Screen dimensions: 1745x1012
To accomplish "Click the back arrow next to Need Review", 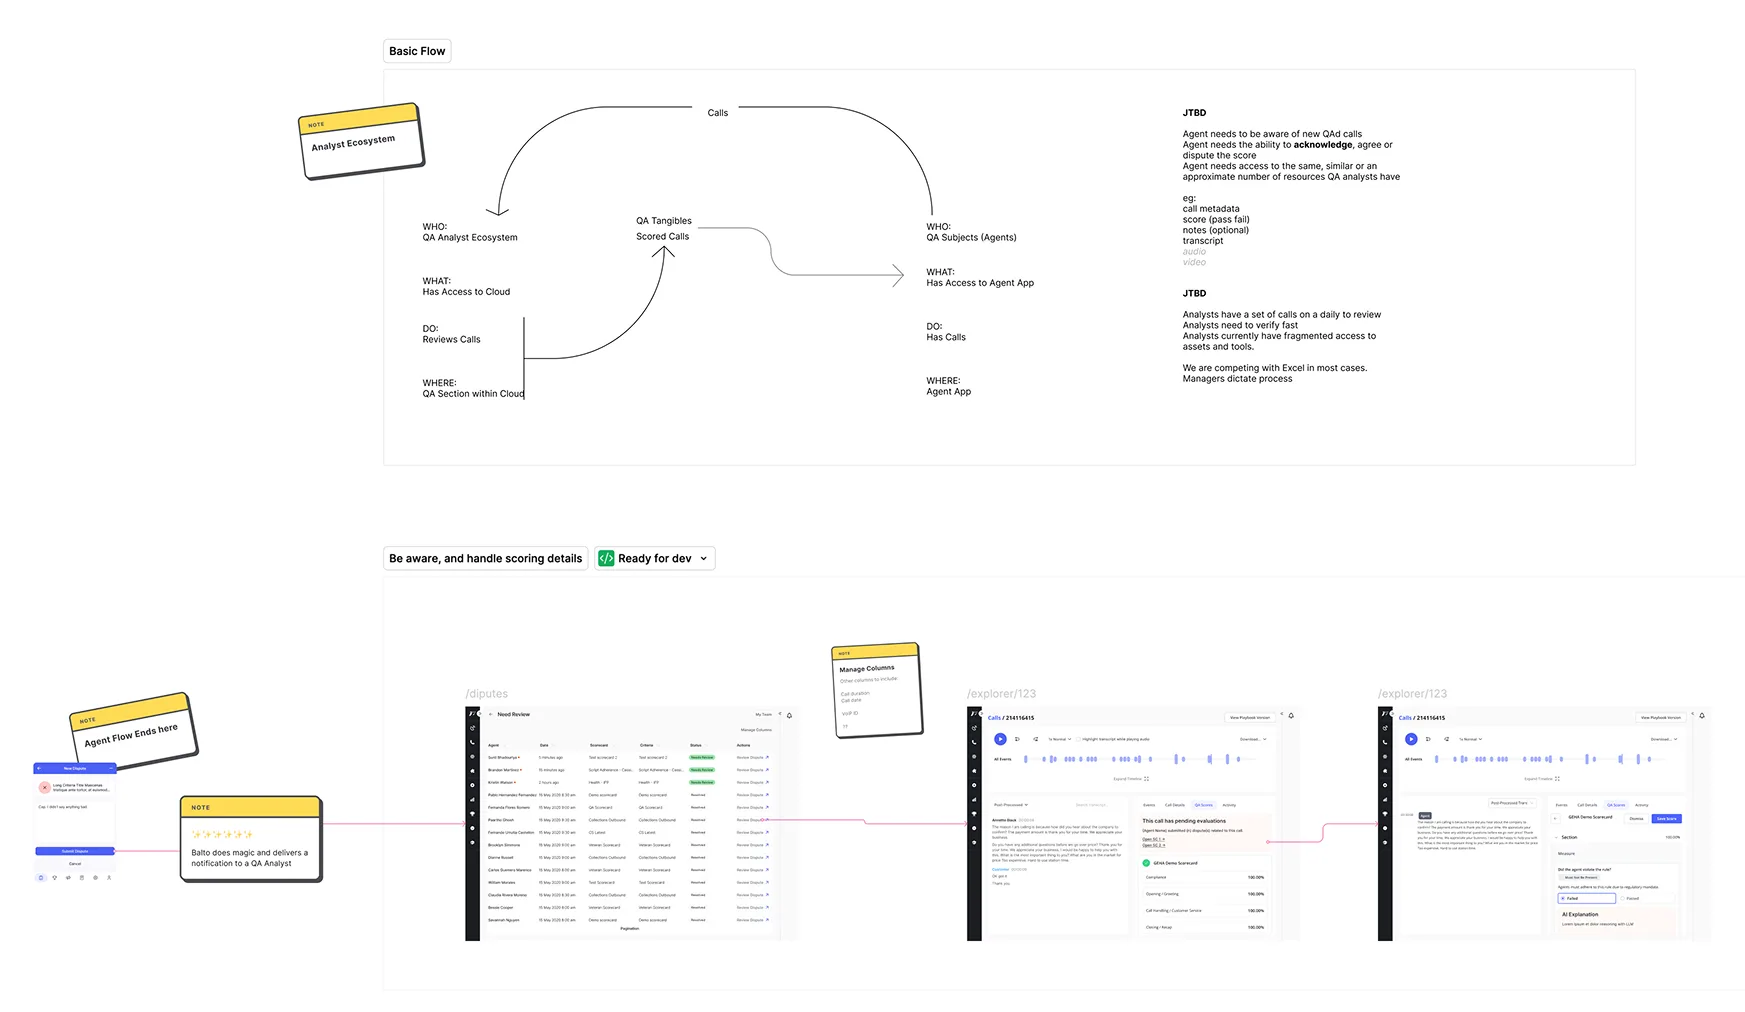I will tap(491, 714).
